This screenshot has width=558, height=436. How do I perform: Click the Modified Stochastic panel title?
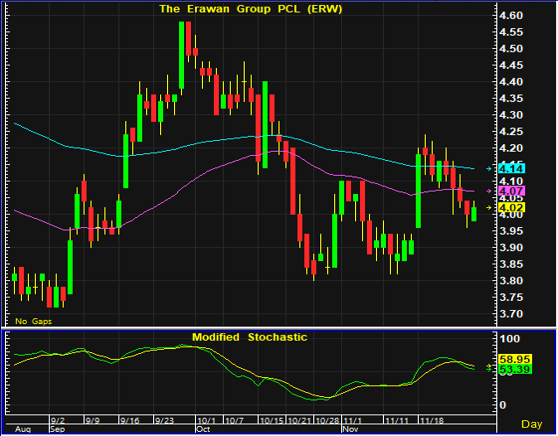(x=249, y=337)
